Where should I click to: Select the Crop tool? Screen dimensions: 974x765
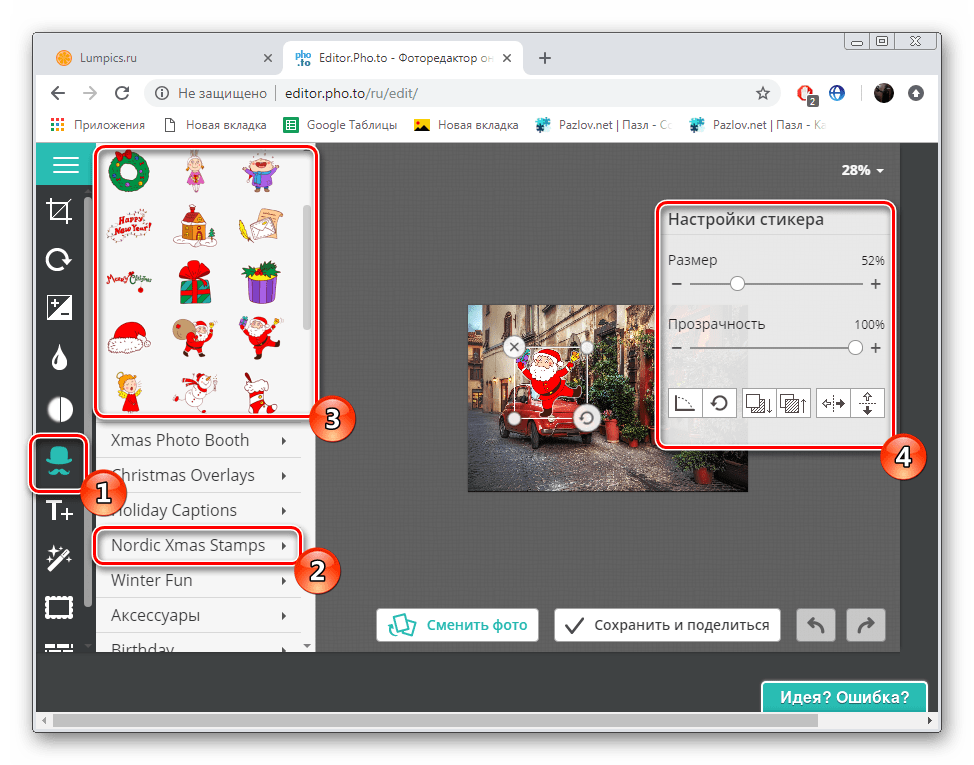tap(59, 211)
